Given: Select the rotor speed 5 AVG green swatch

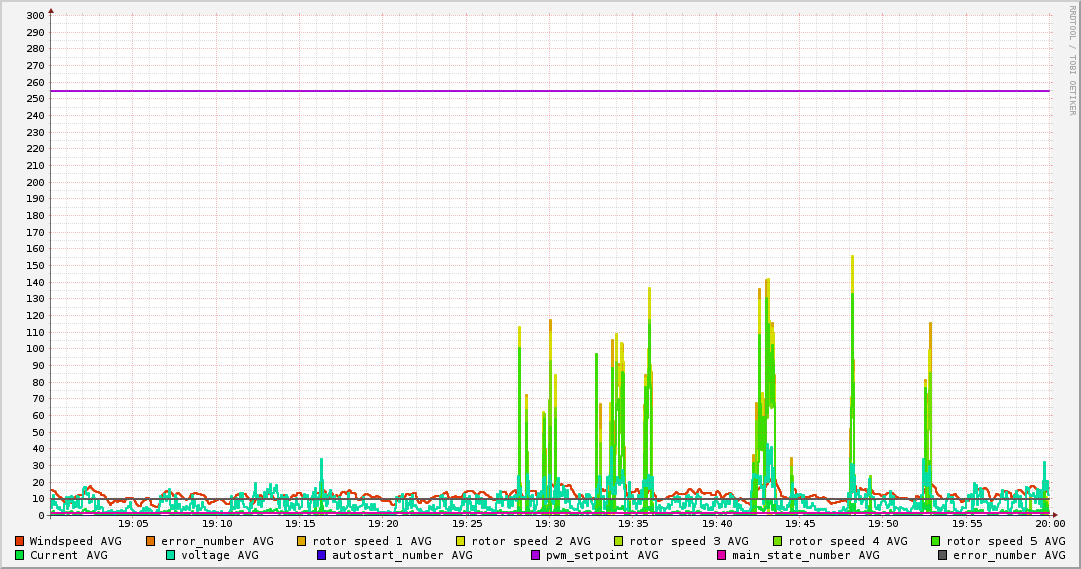Looking at the screenshot, I should (936, 541).
